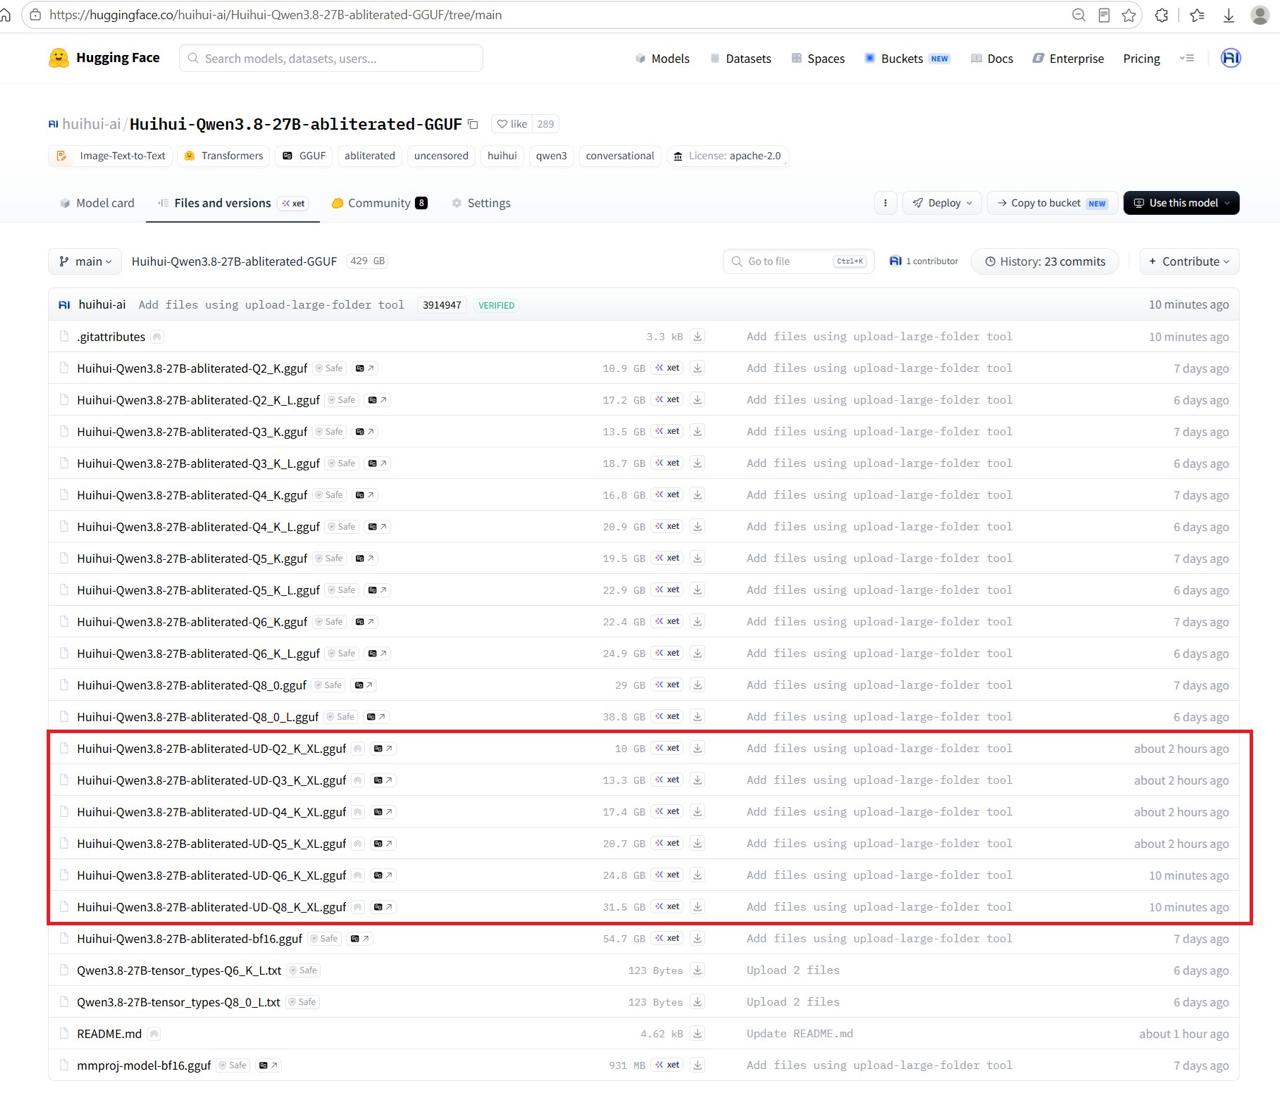Click the License: apache-2.0 tag

point(727,156)
